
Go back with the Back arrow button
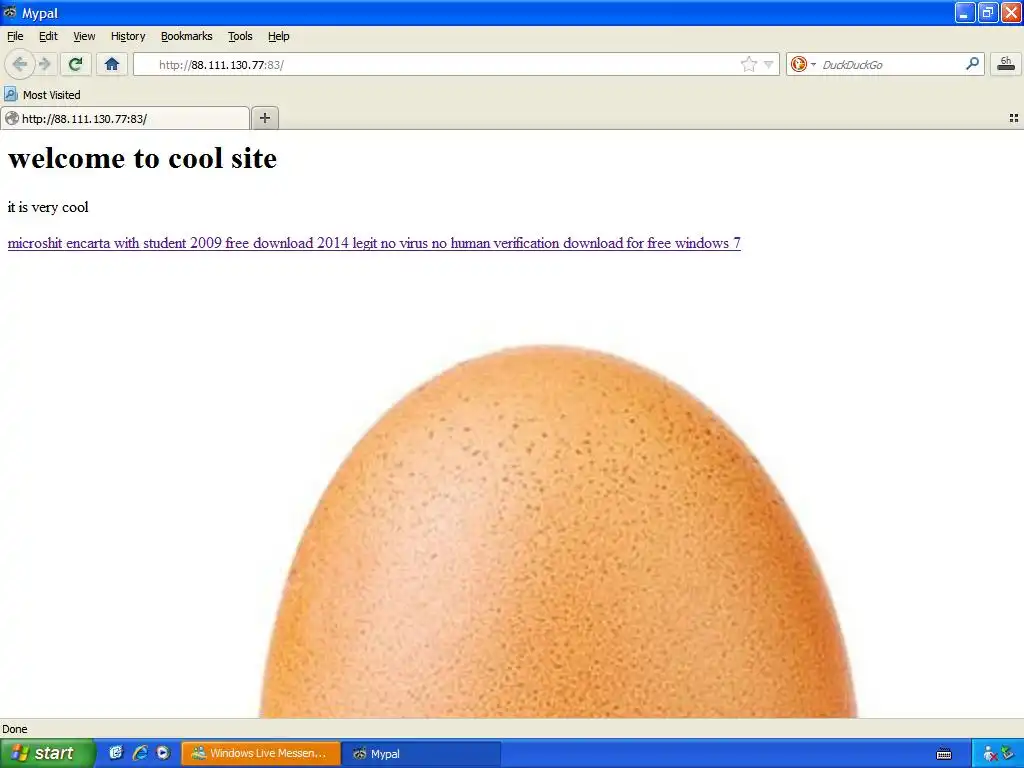click(20, 64)
